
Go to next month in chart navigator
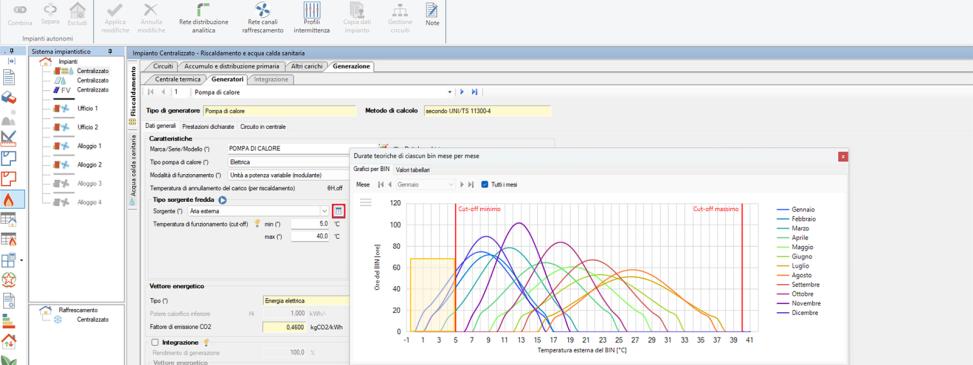pyautogui.click(x=462, y=185)
